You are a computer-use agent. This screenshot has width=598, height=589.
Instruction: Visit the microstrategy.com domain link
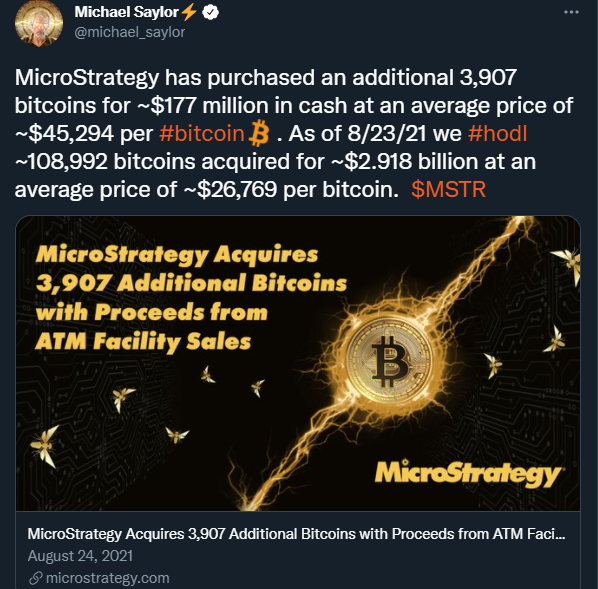pyautogui.click(x=108, y=578)
